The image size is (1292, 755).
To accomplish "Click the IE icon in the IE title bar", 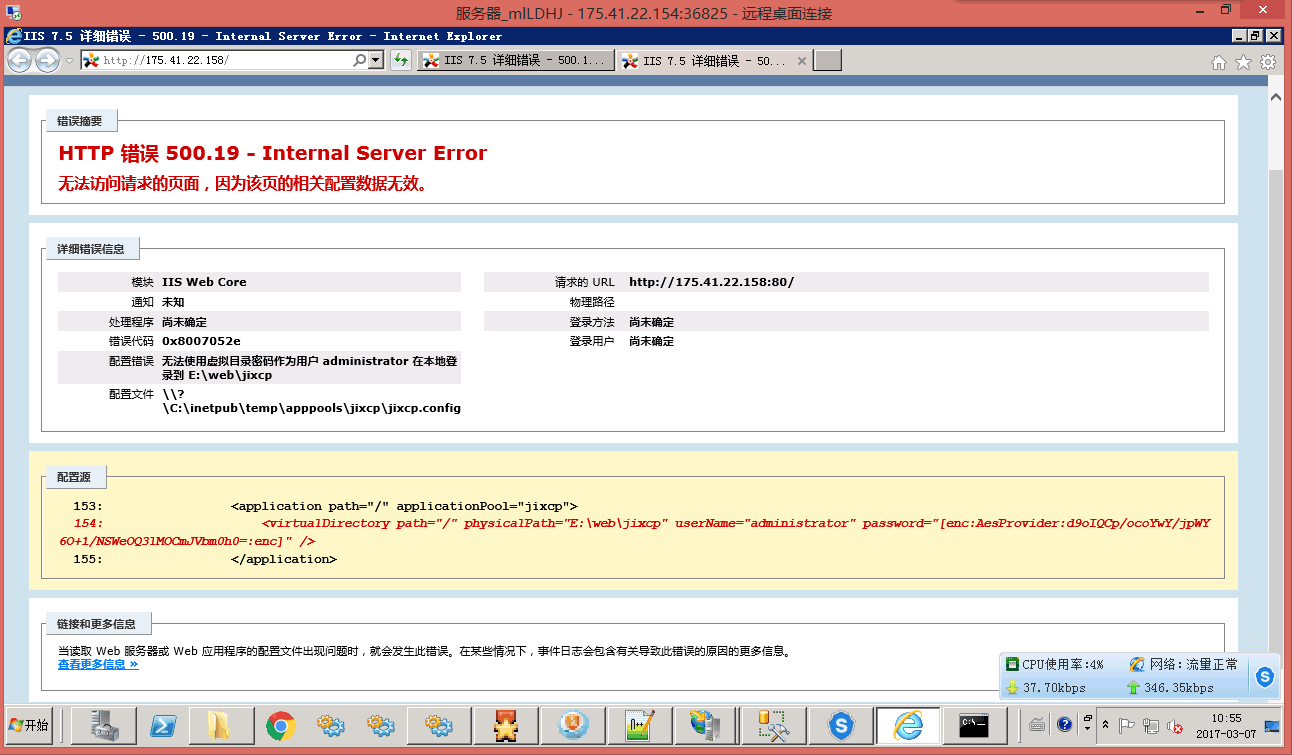I will pyautogui.click(x=13, y=36).
